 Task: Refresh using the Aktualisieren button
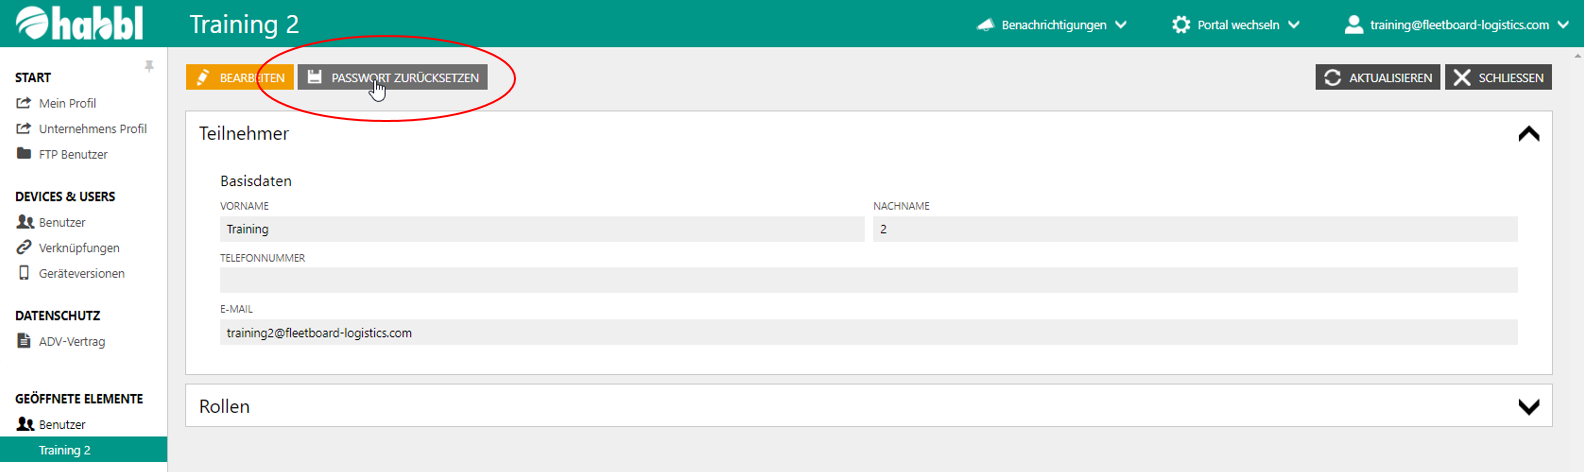(x=1378, y=77)
